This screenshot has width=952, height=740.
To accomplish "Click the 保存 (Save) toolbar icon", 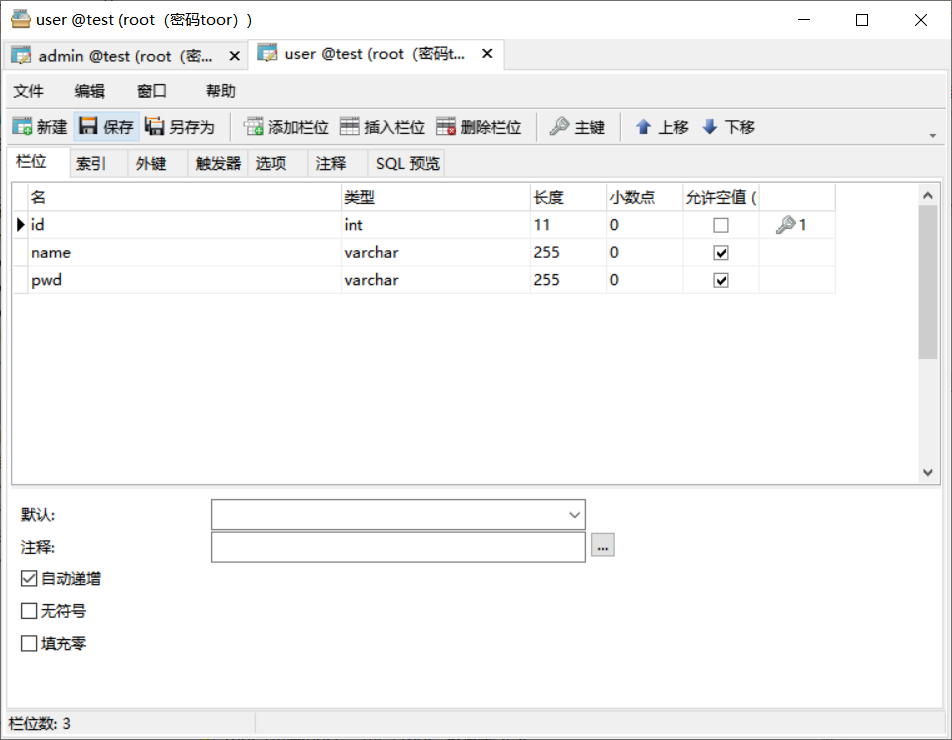I will click(x=105, y=126).
